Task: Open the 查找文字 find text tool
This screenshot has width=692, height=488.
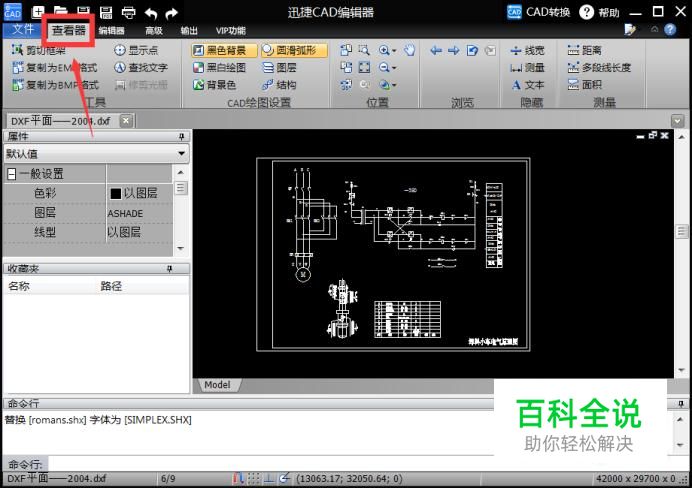Action: pos(141,68)
